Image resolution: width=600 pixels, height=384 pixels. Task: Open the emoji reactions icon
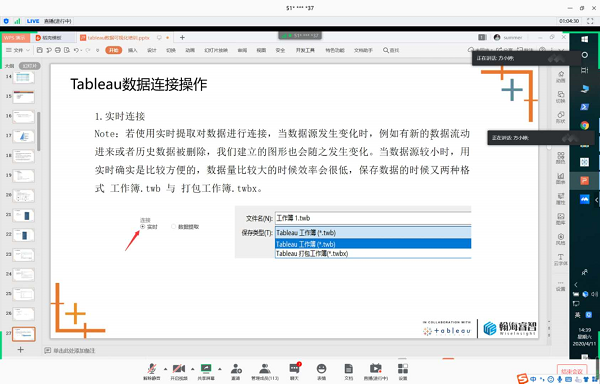tap(321, 369)
